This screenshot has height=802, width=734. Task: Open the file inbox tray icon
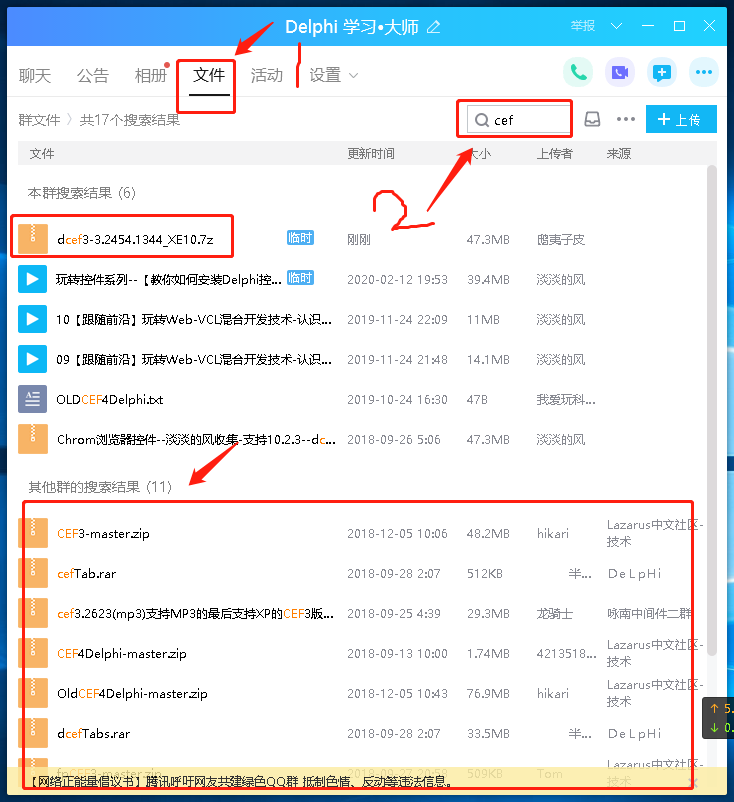[x=593, y=120]
